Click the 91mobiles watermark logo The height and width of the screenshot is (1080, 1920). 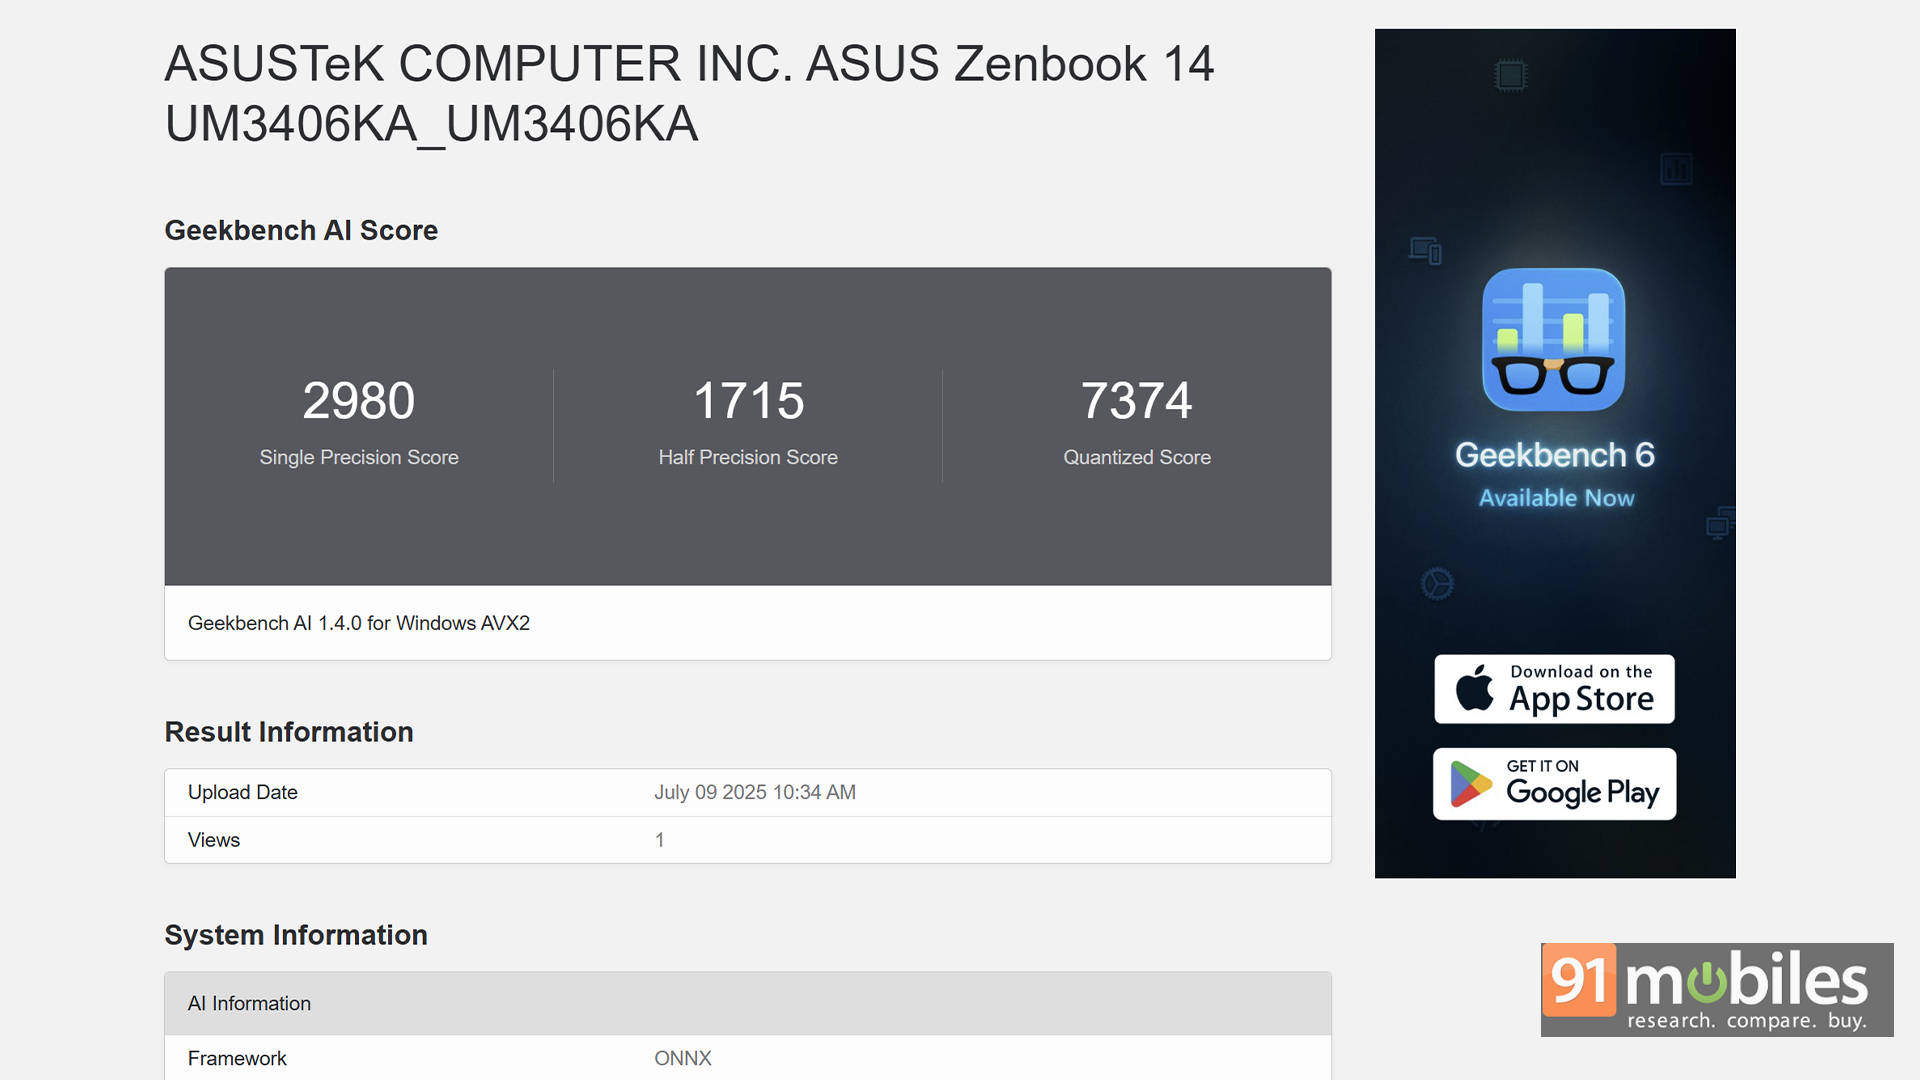(x=1716, y=989)
